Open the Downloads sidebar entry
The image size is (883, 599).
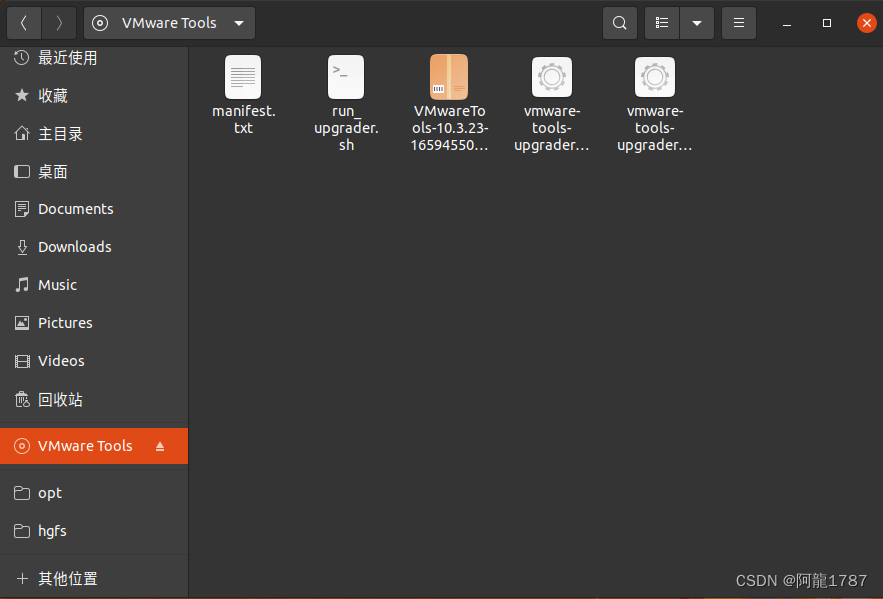point(94,247)
